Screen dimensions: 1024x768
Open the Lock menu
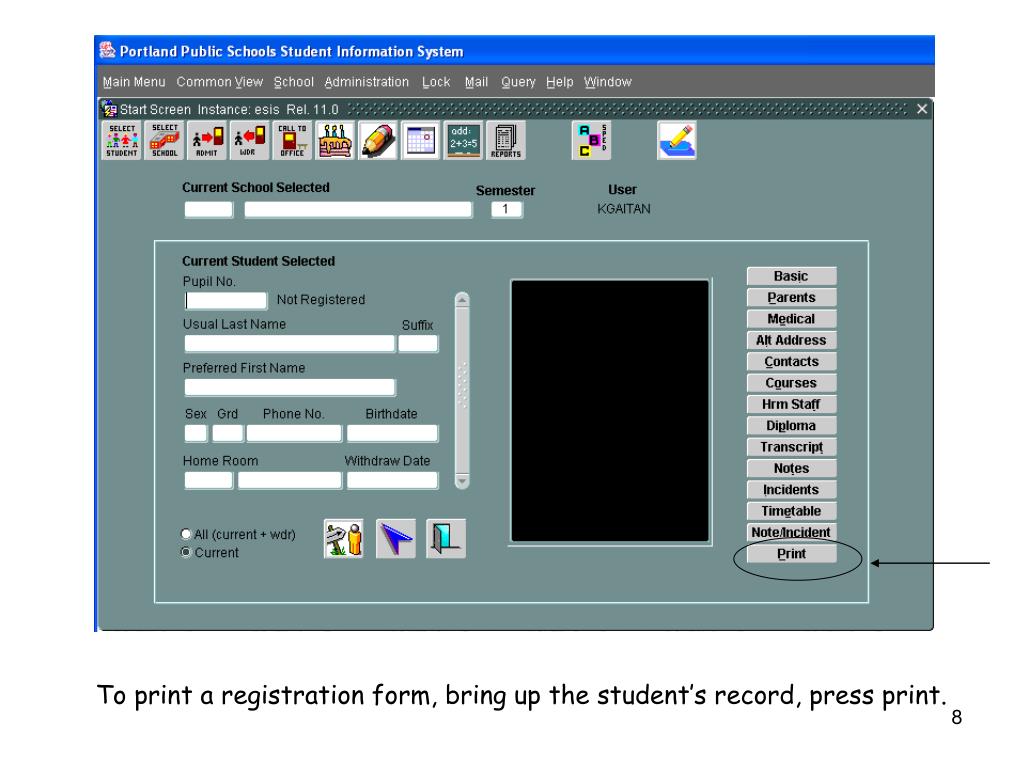pos(436,82)
